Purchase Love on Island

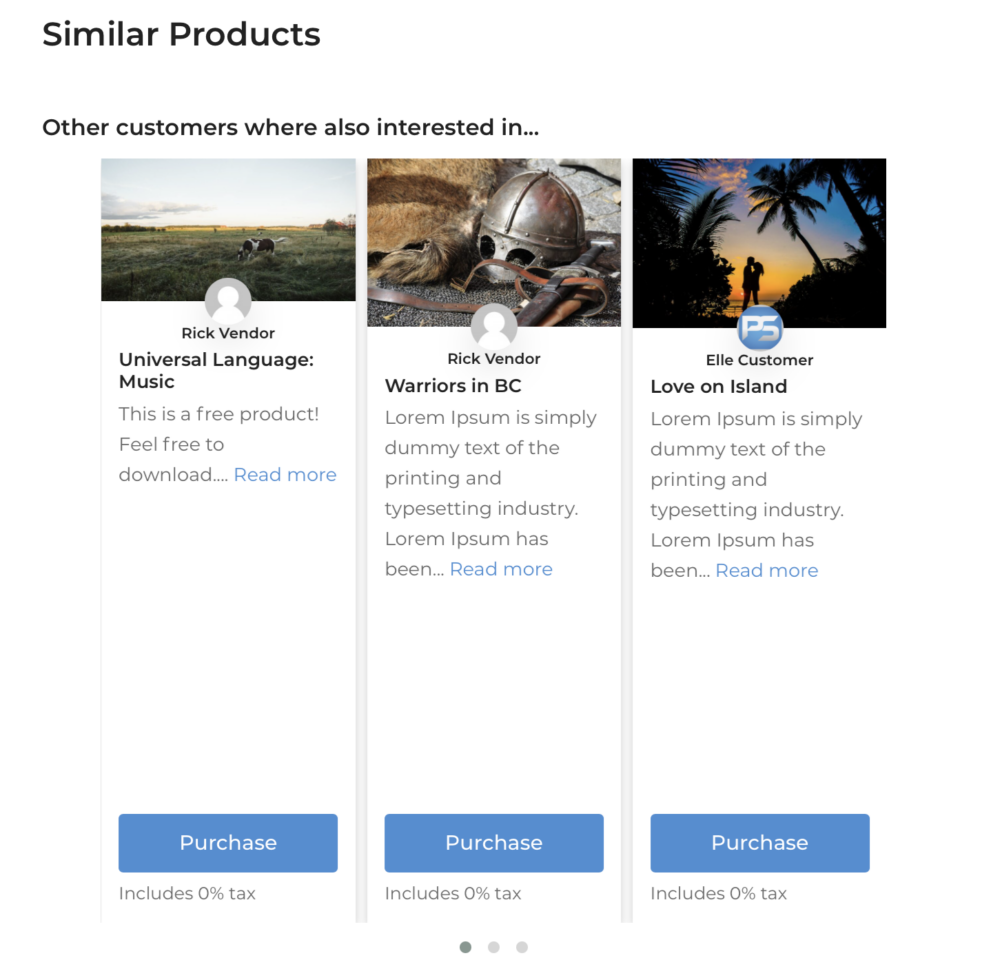click(x=759, y=843)
